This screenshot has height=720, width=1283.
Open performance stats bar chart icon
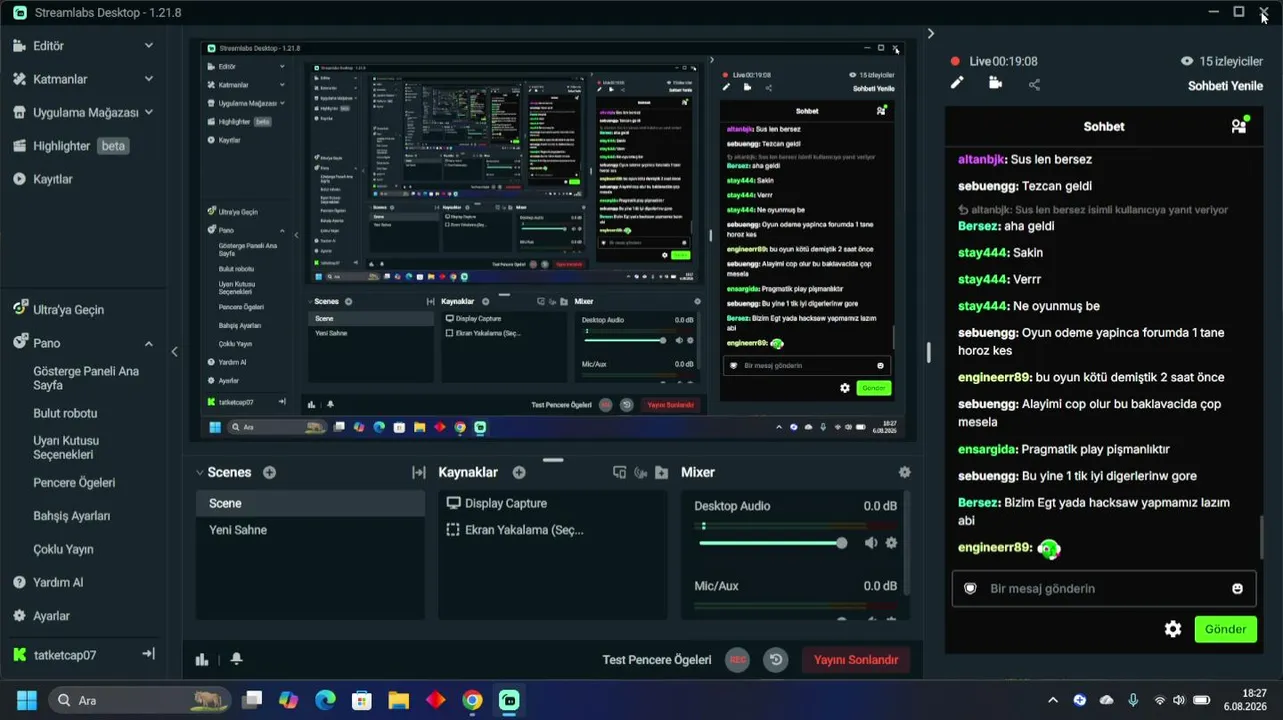coord(202,659)
